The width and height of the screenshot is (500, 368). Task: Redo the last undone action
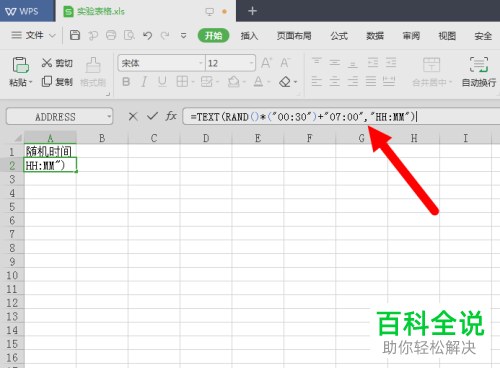tap(165, 35)
